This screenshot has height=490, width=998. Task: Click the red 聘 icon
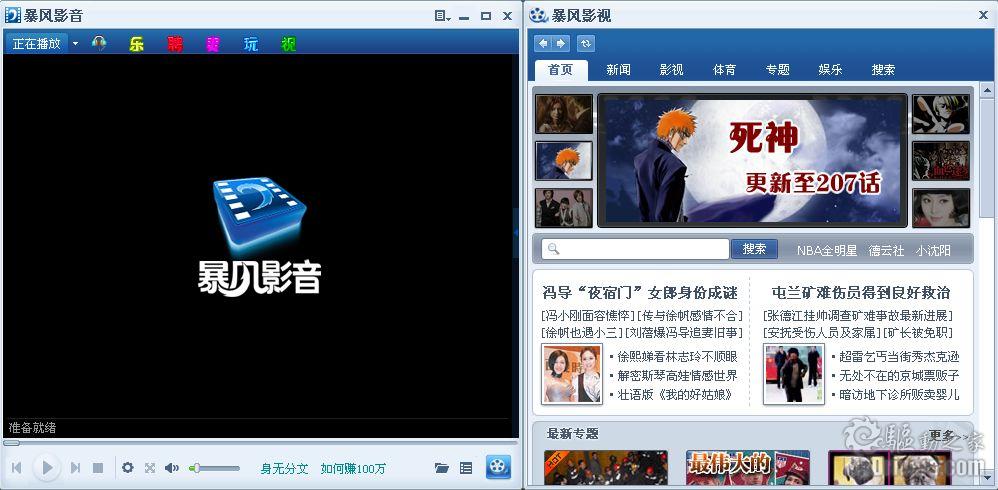pyautogui.click(x=175, y=44)
